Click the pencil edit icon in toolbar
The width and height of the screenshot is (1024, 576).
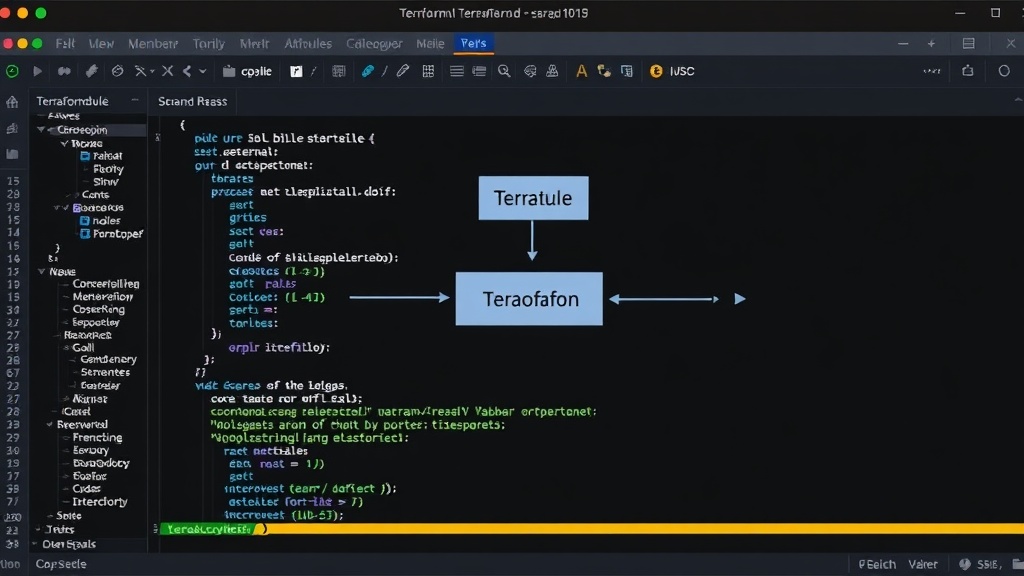pos(403,71)
